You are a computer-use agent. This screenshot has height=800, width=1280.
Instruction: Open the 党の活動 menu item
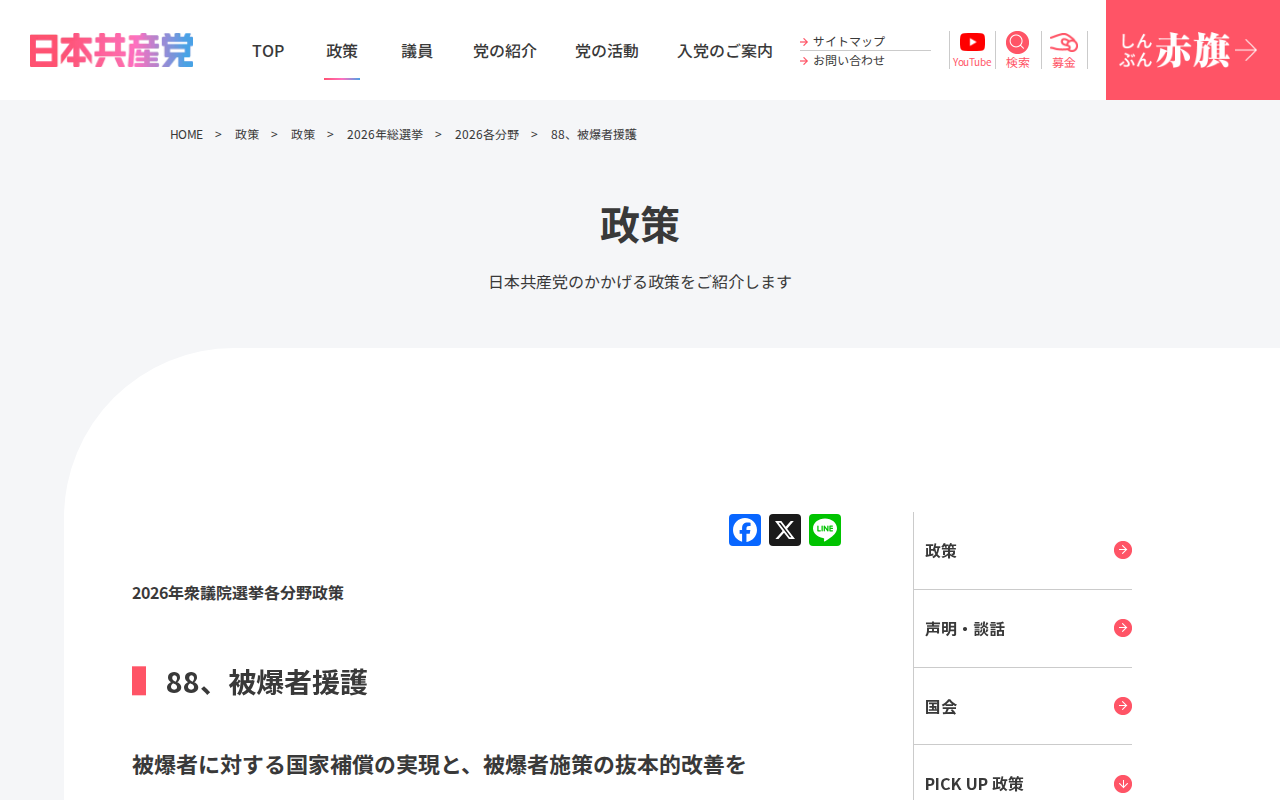[x=607, y=51]
